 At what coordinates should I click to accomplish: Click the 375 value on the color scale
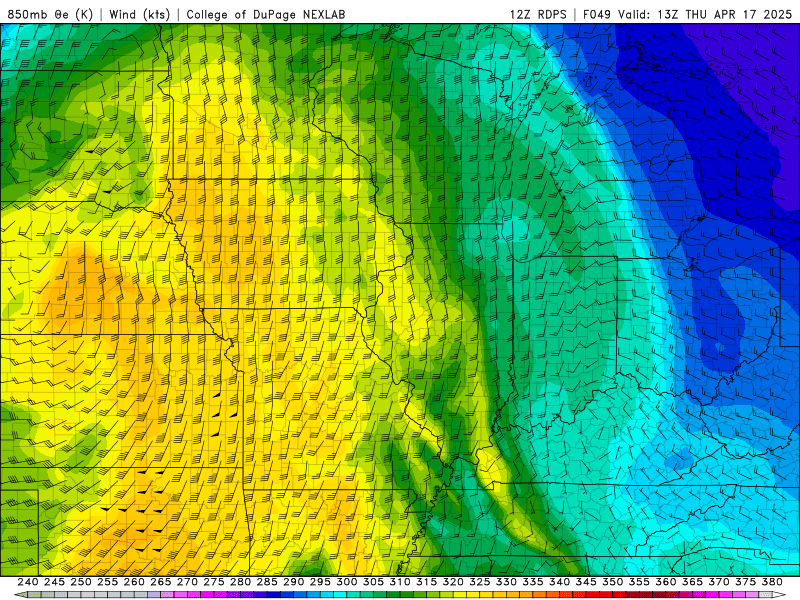745,582
